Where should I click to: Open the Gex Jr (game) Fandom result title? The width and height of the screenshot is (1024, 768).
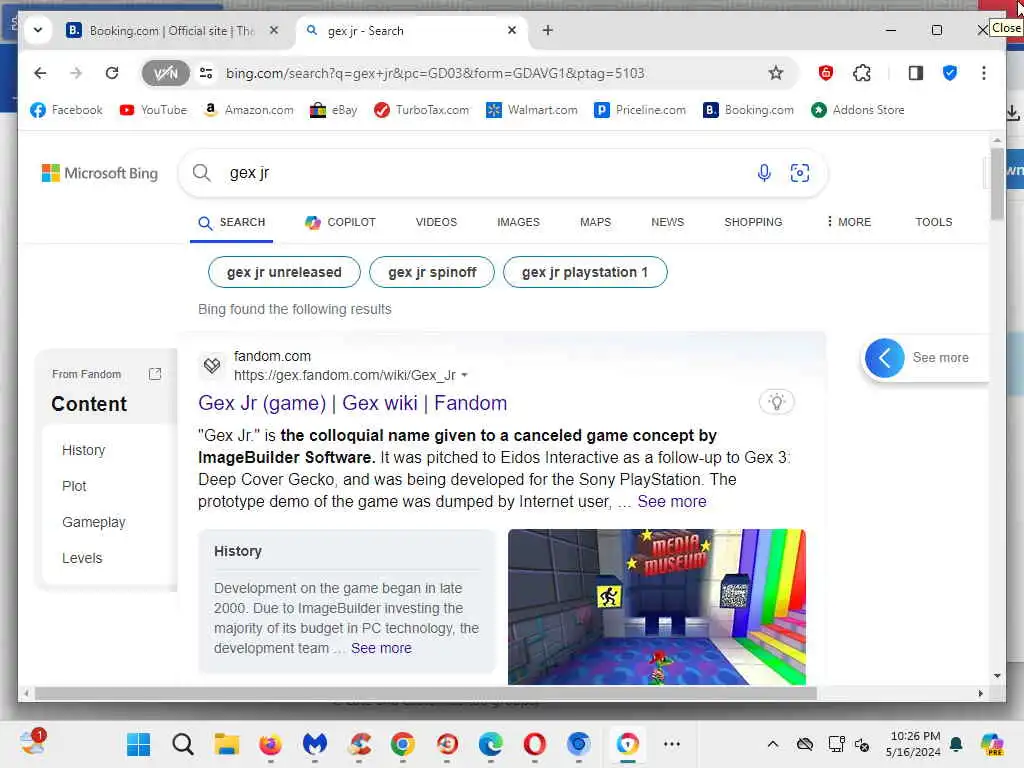pyautogui.click(x=353, y=403)
